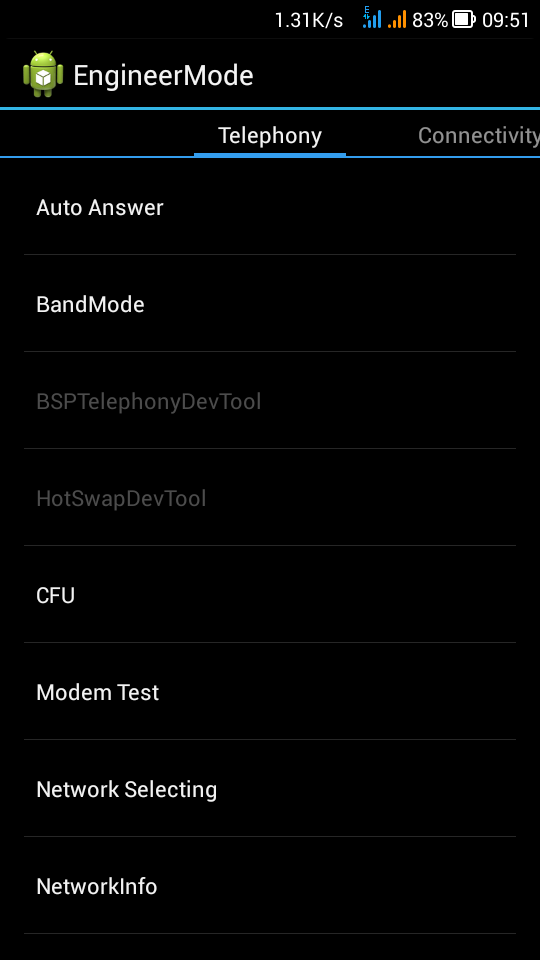Tap the EngineerMode title text

click(x=163, y=76)
